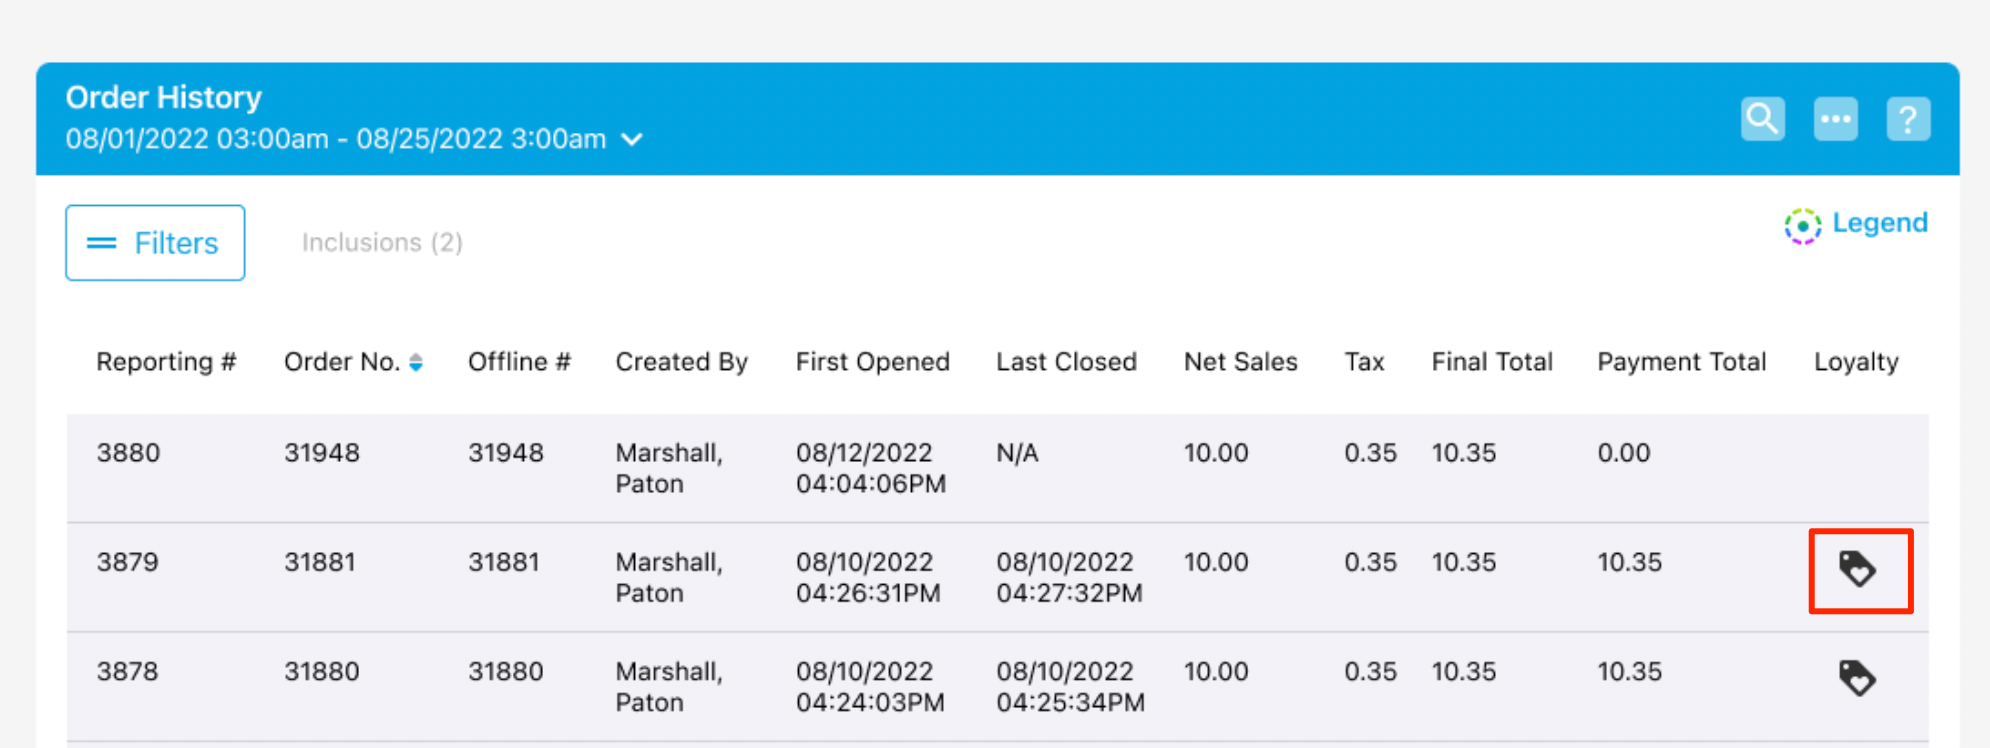
Task: Click the colorful Legend circle icon
Action: [1802, 225]
